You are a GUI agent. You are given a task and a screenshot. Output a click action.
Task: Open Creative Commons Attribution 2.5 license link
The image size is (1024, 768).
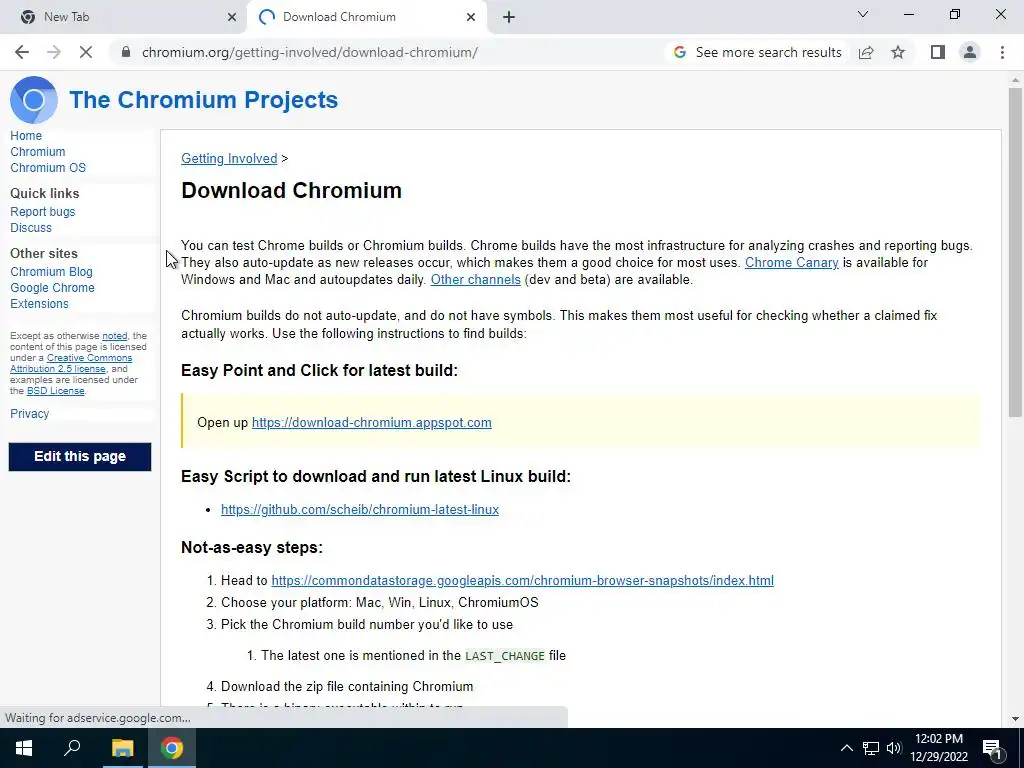pos(71,363)
